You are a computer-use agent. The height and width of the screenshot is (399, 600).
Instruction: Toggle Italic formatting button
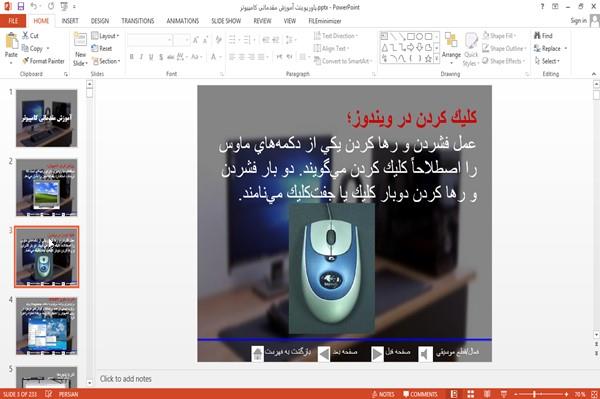coord(141,57)
